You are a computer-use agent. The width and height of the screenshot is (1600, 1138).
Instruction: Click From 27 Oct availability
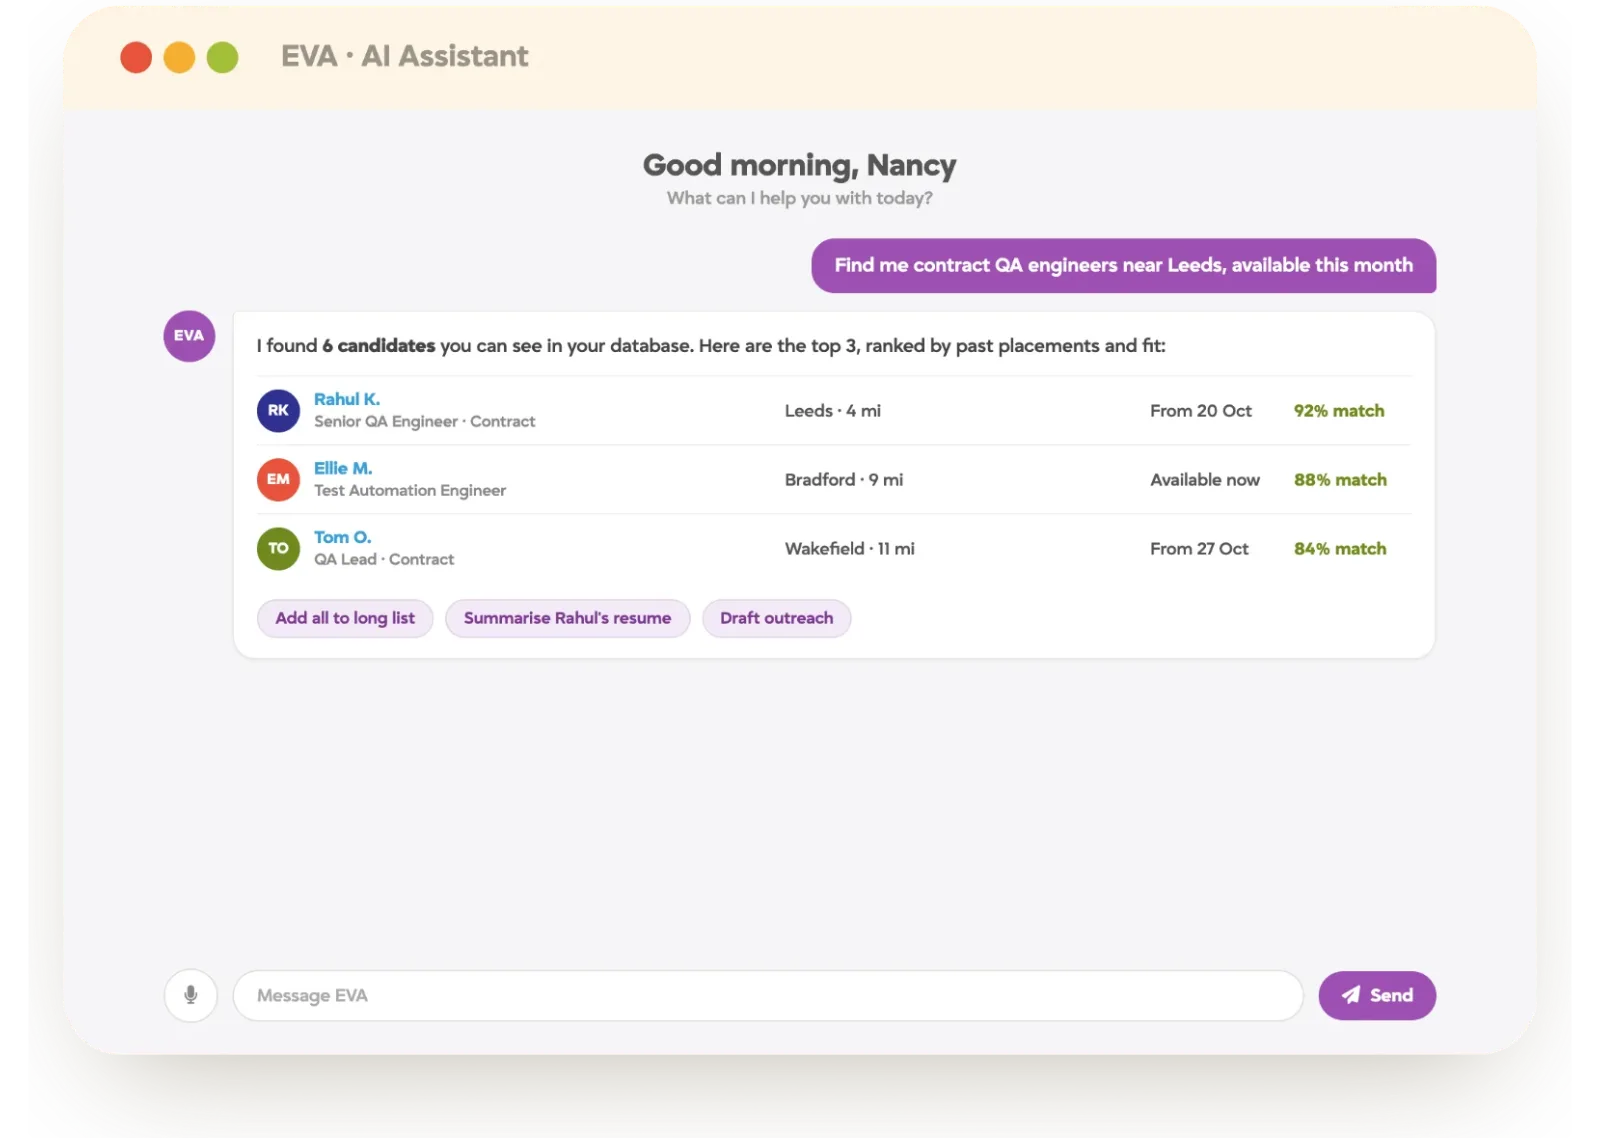pos(1199,549)
